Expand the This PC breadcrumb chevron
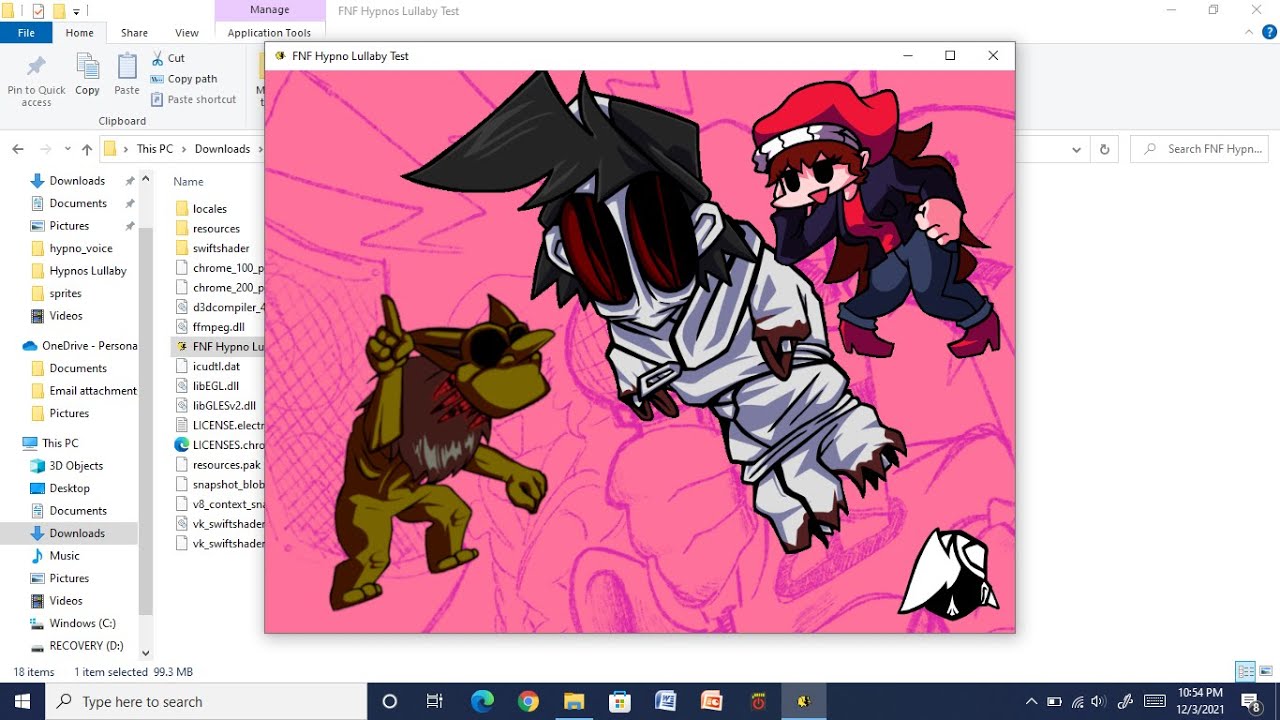Viewport: 1280px width, 720px height. [184, 149]
